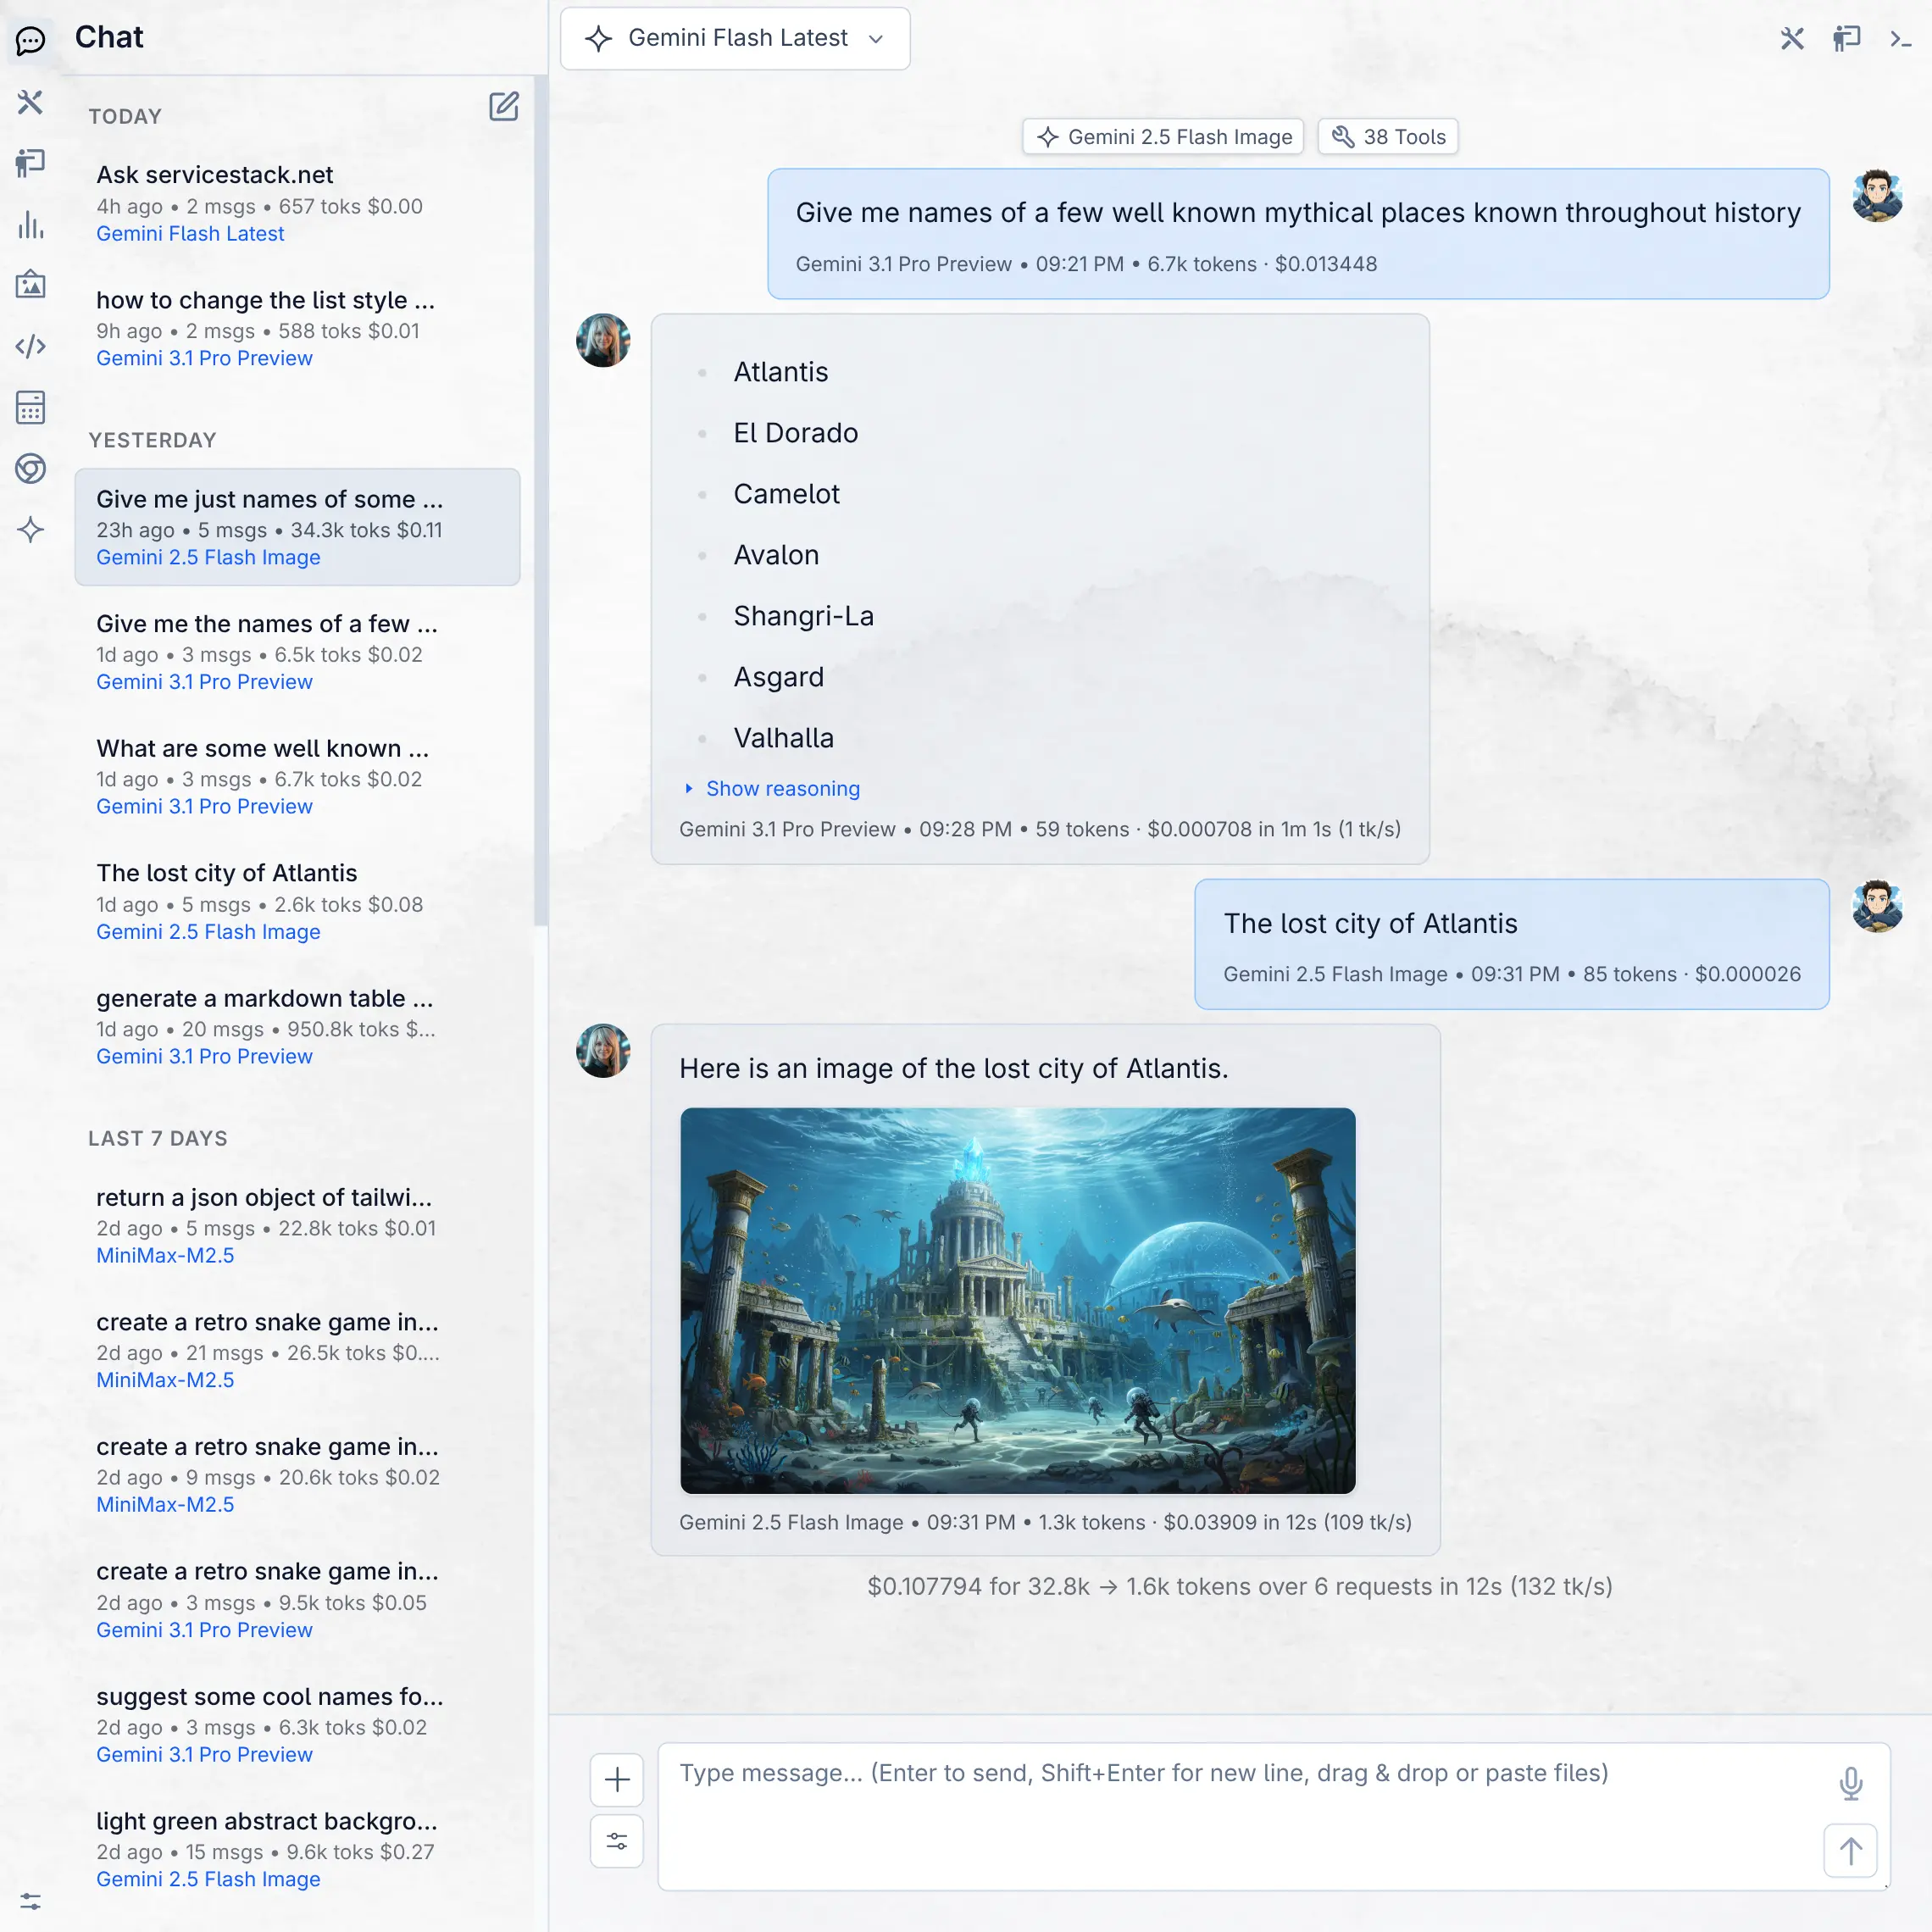Click the generated Atlantis image thumbnail
Image resolution: width=1932 pixels, height=1932 pixels.
click(x=1017, y=1300)
